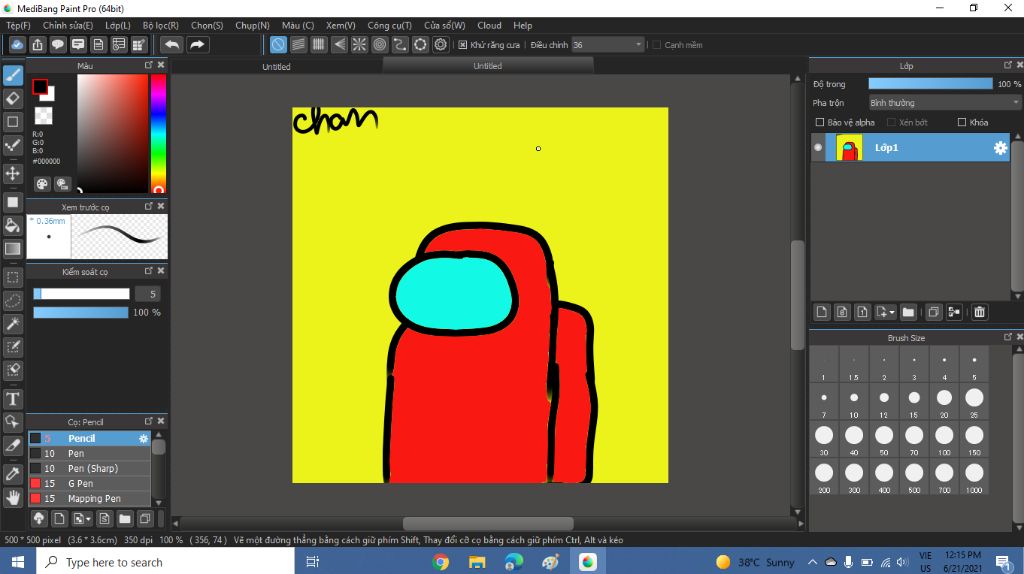Select the Bucket fill tool
Screen dimensions: 1024x574
point(12,225)
